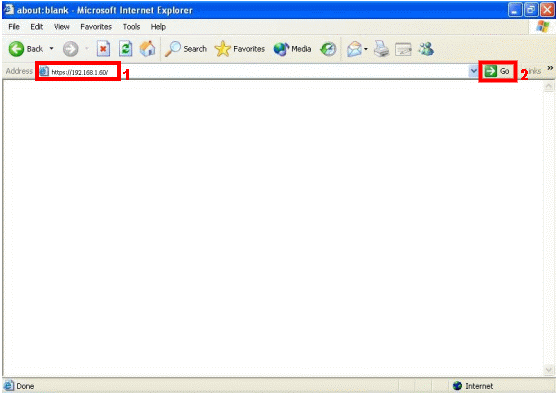Open the Messenger people icon
The width and height of the screenshot is (556, 393).
tap(426, 49)
